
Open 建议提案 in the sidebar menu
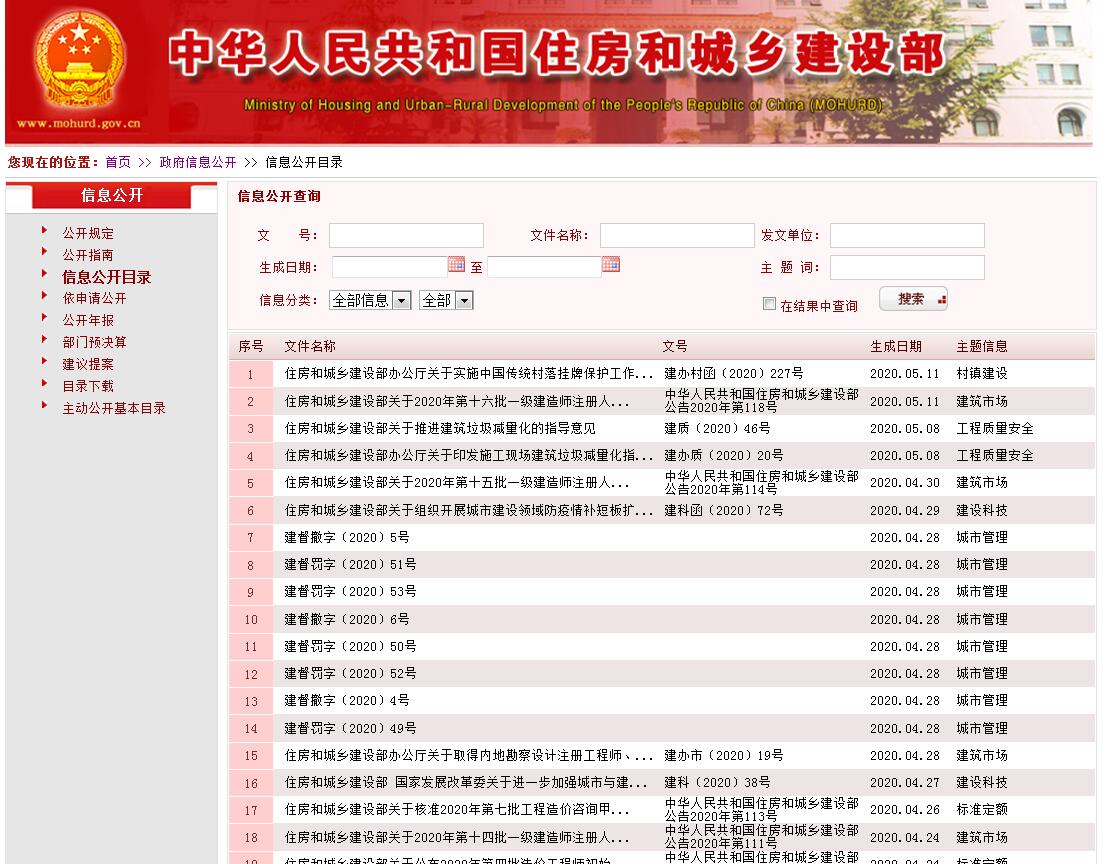[x=88, y=364]
